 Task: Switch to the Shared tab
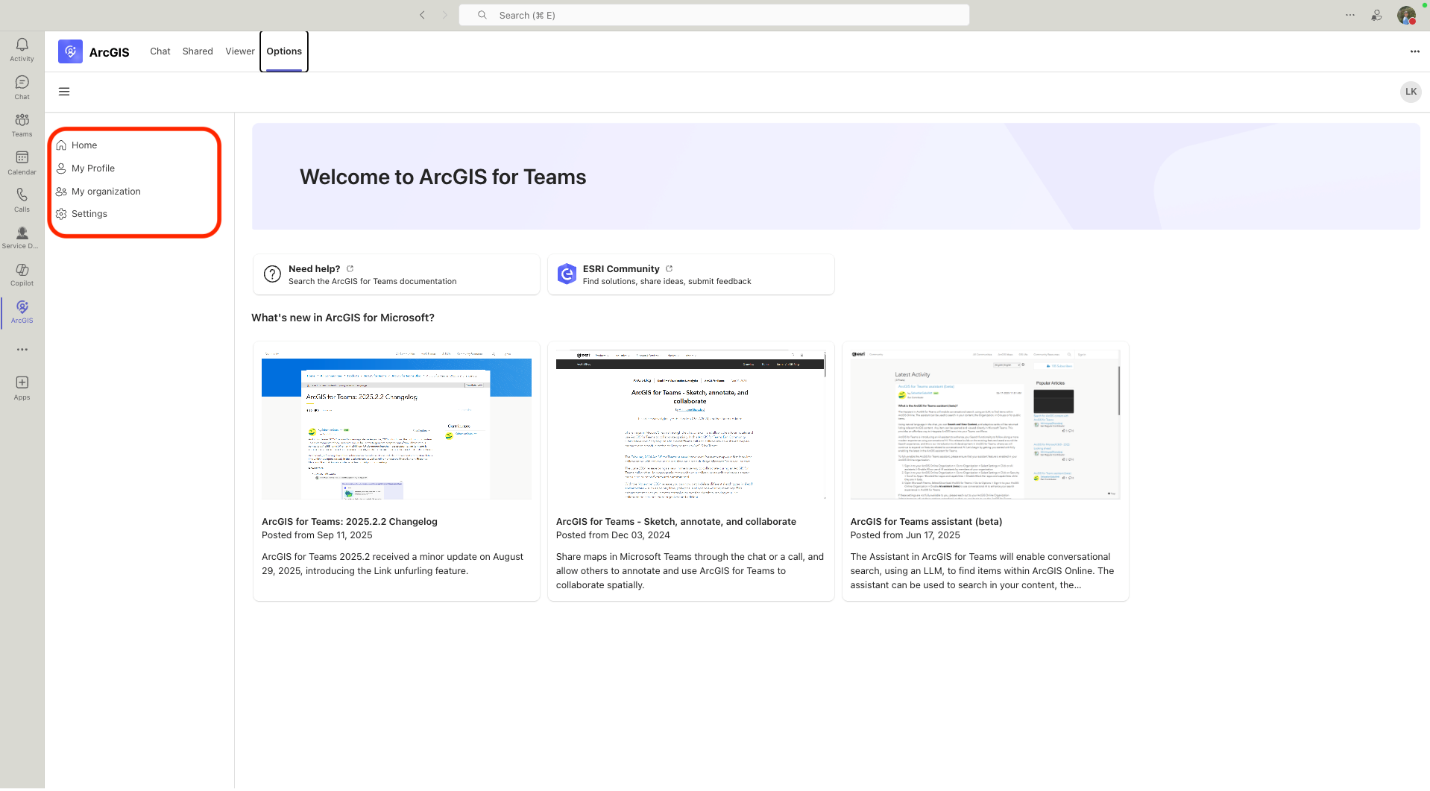click(197, 51)
